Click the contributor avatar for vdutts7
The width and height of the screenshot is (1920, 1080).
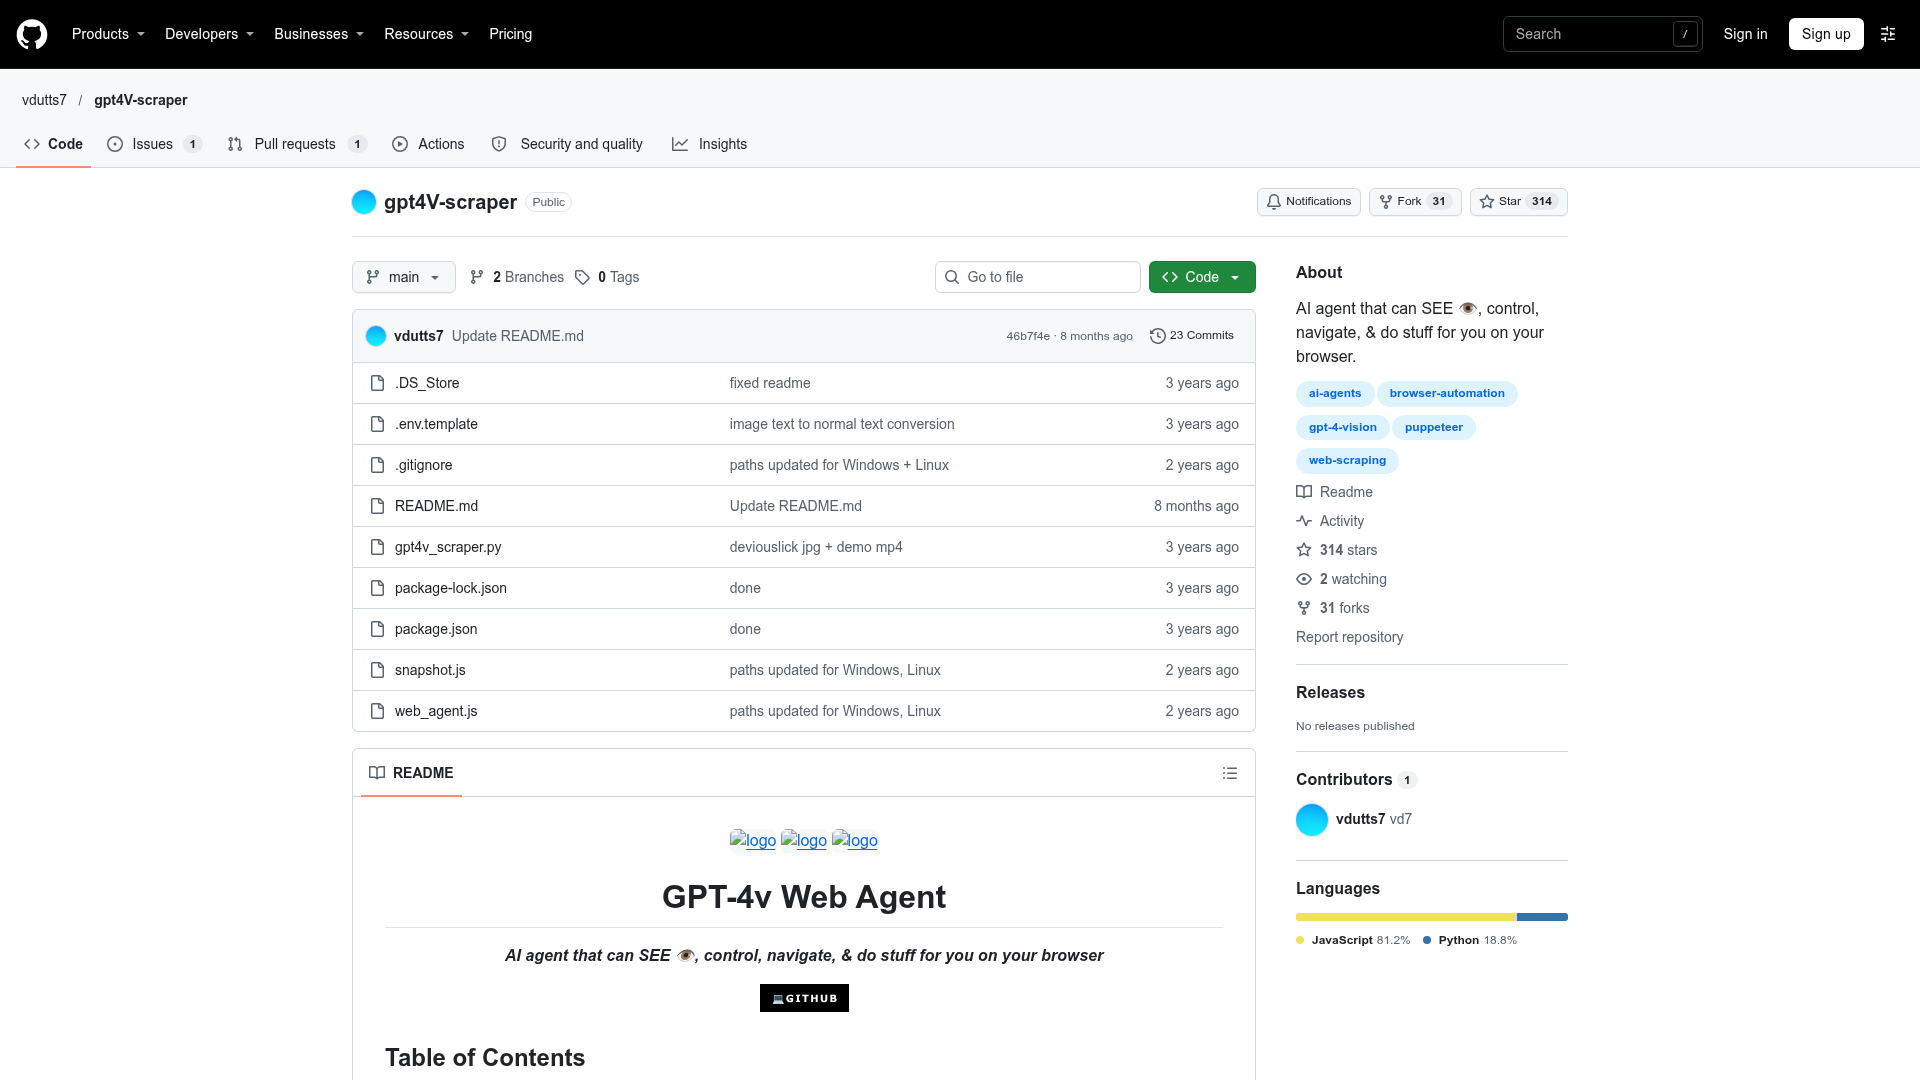click(x=1312, y=819)
